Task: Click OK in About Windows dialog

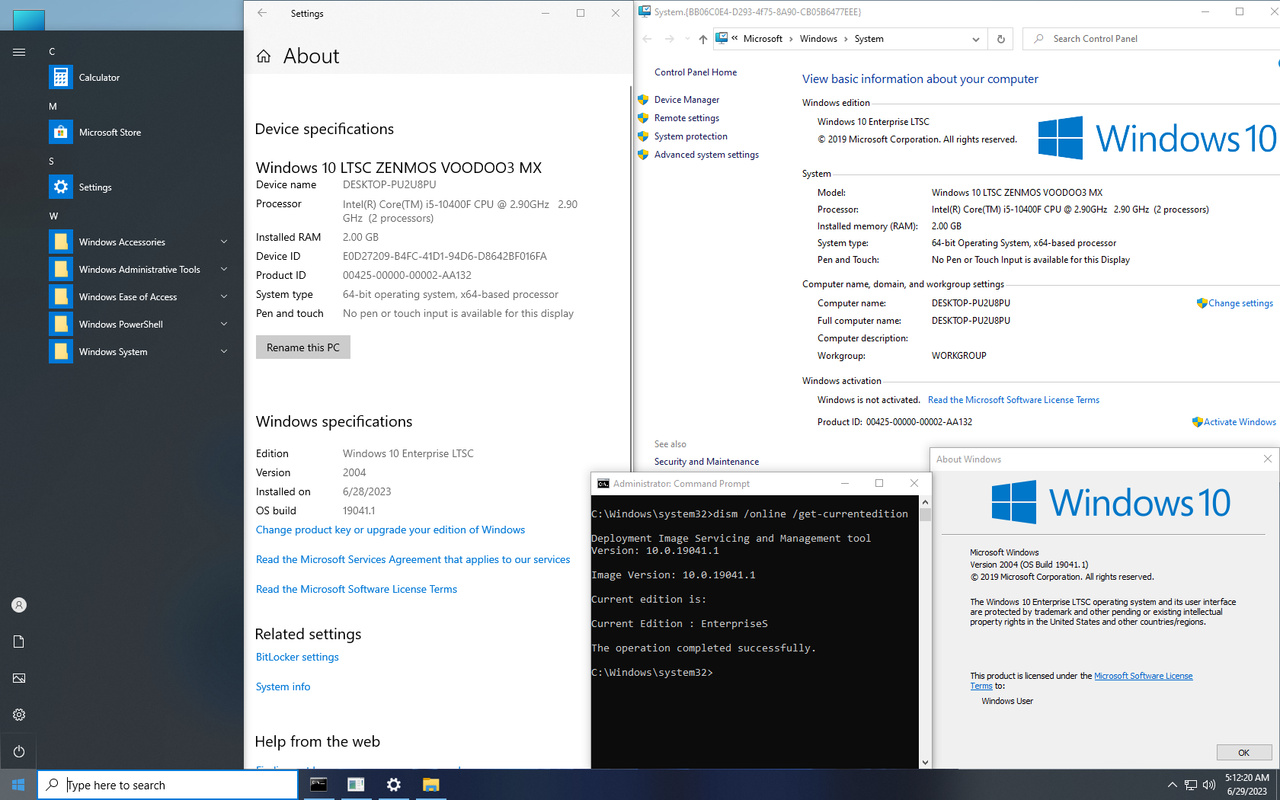Action: pyautogui.click(x=1244, y=752)
